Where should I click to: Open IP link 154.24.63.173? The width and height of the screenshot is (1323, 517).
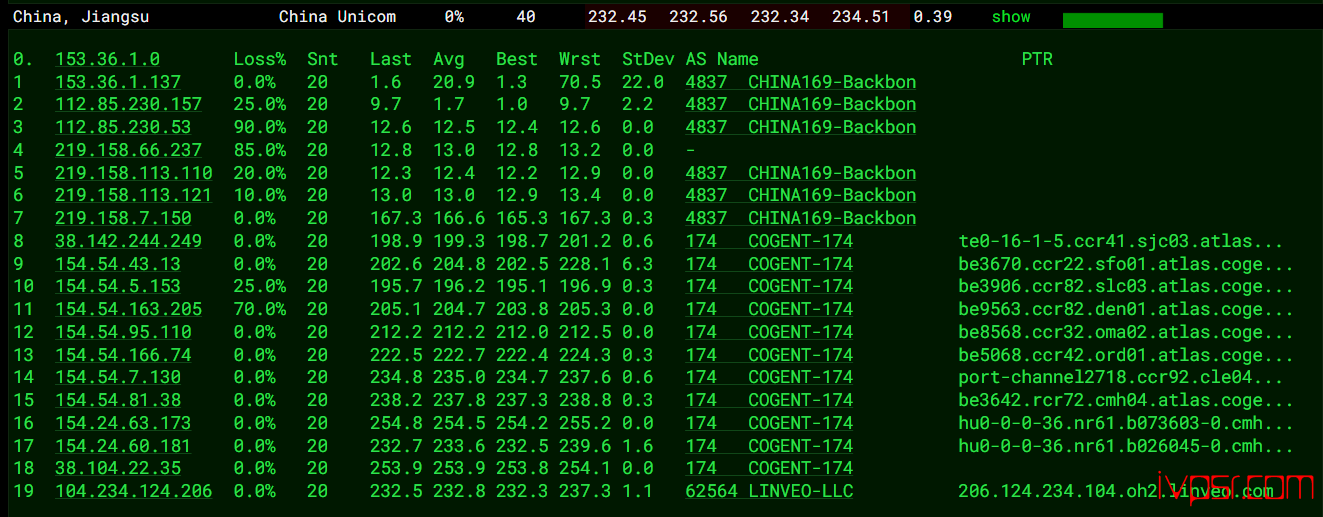tap(123, 423)
